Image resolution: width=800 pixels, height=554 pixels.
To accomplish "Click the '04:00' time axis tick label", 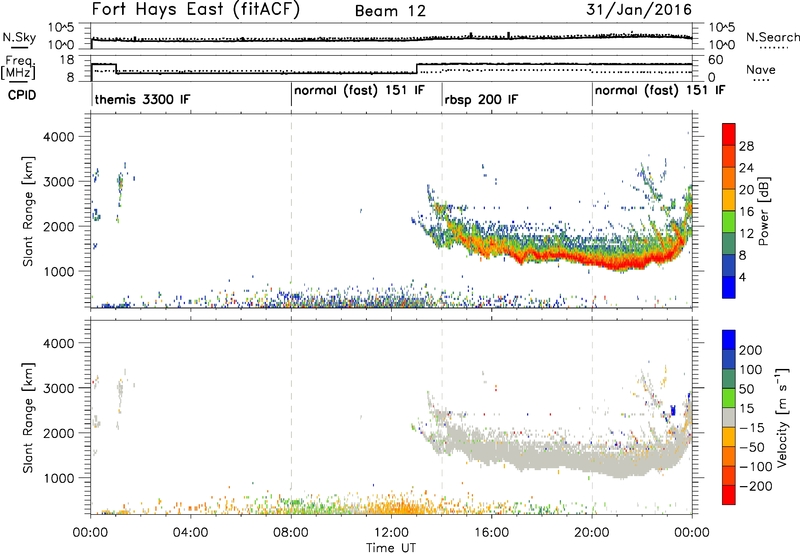I will 191,532.
